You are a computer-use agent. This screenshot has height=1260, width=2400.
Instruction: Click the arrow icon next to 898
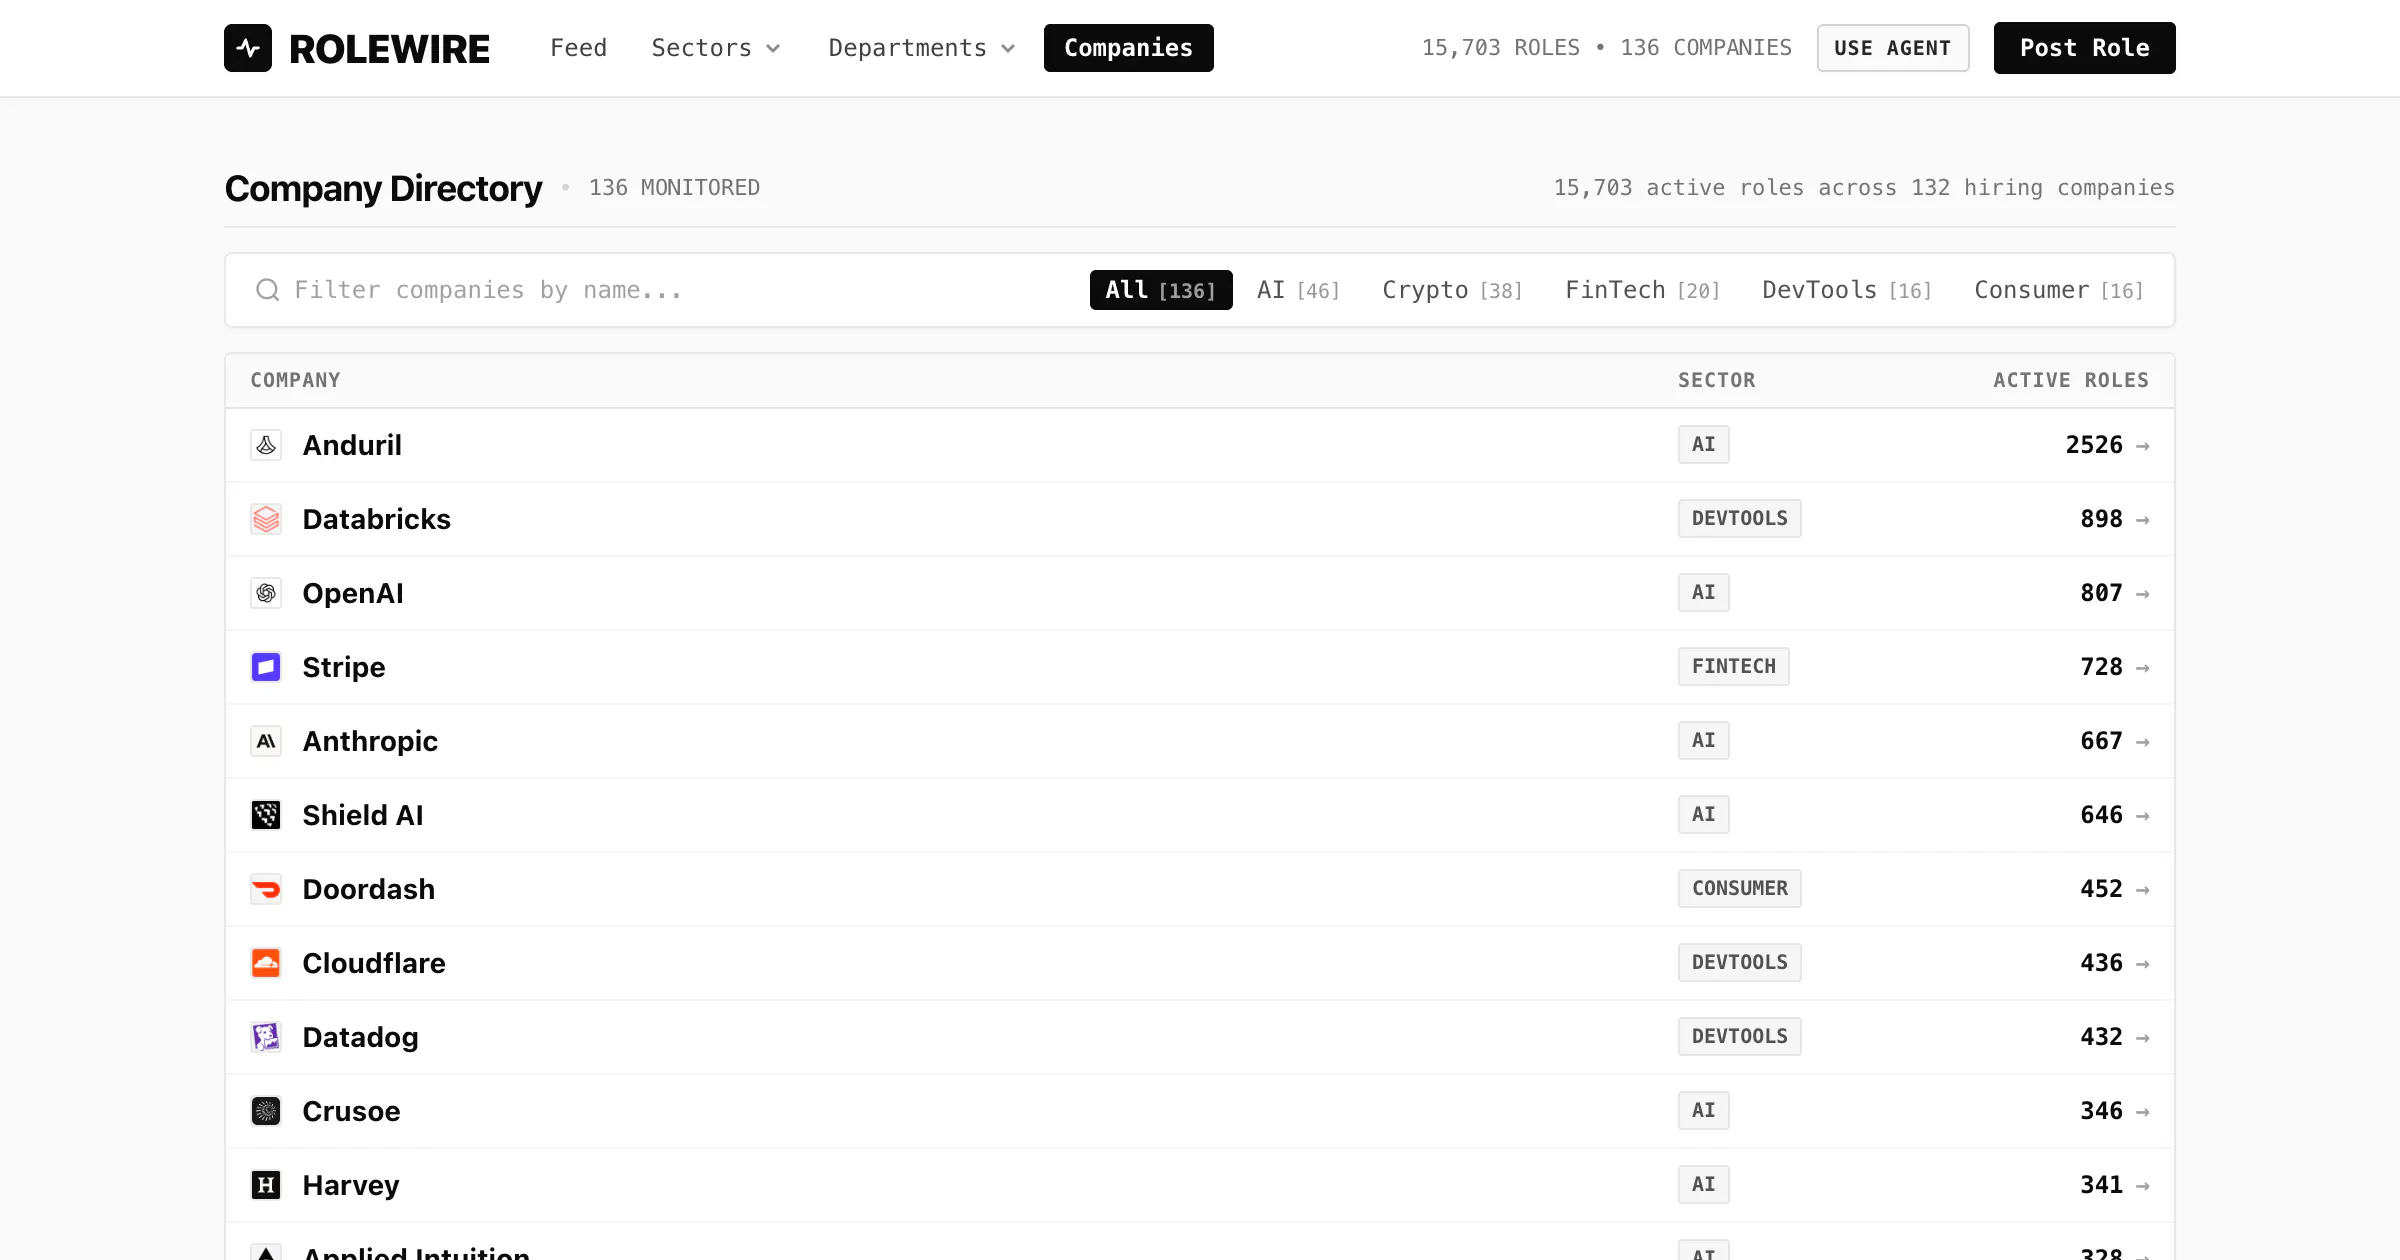[x=2142, y=520]
